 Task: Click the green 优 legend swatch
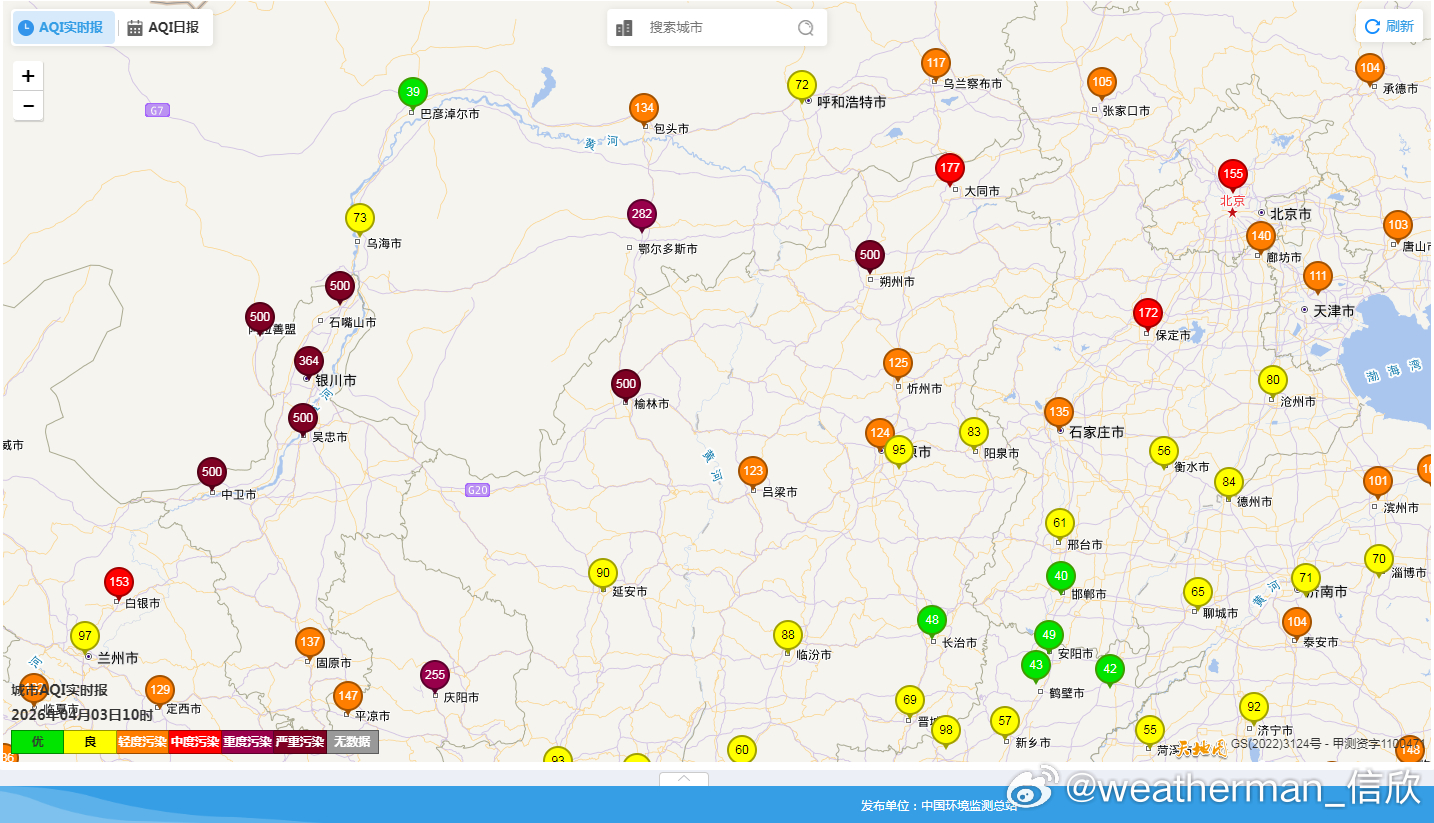tap(38, 742)
